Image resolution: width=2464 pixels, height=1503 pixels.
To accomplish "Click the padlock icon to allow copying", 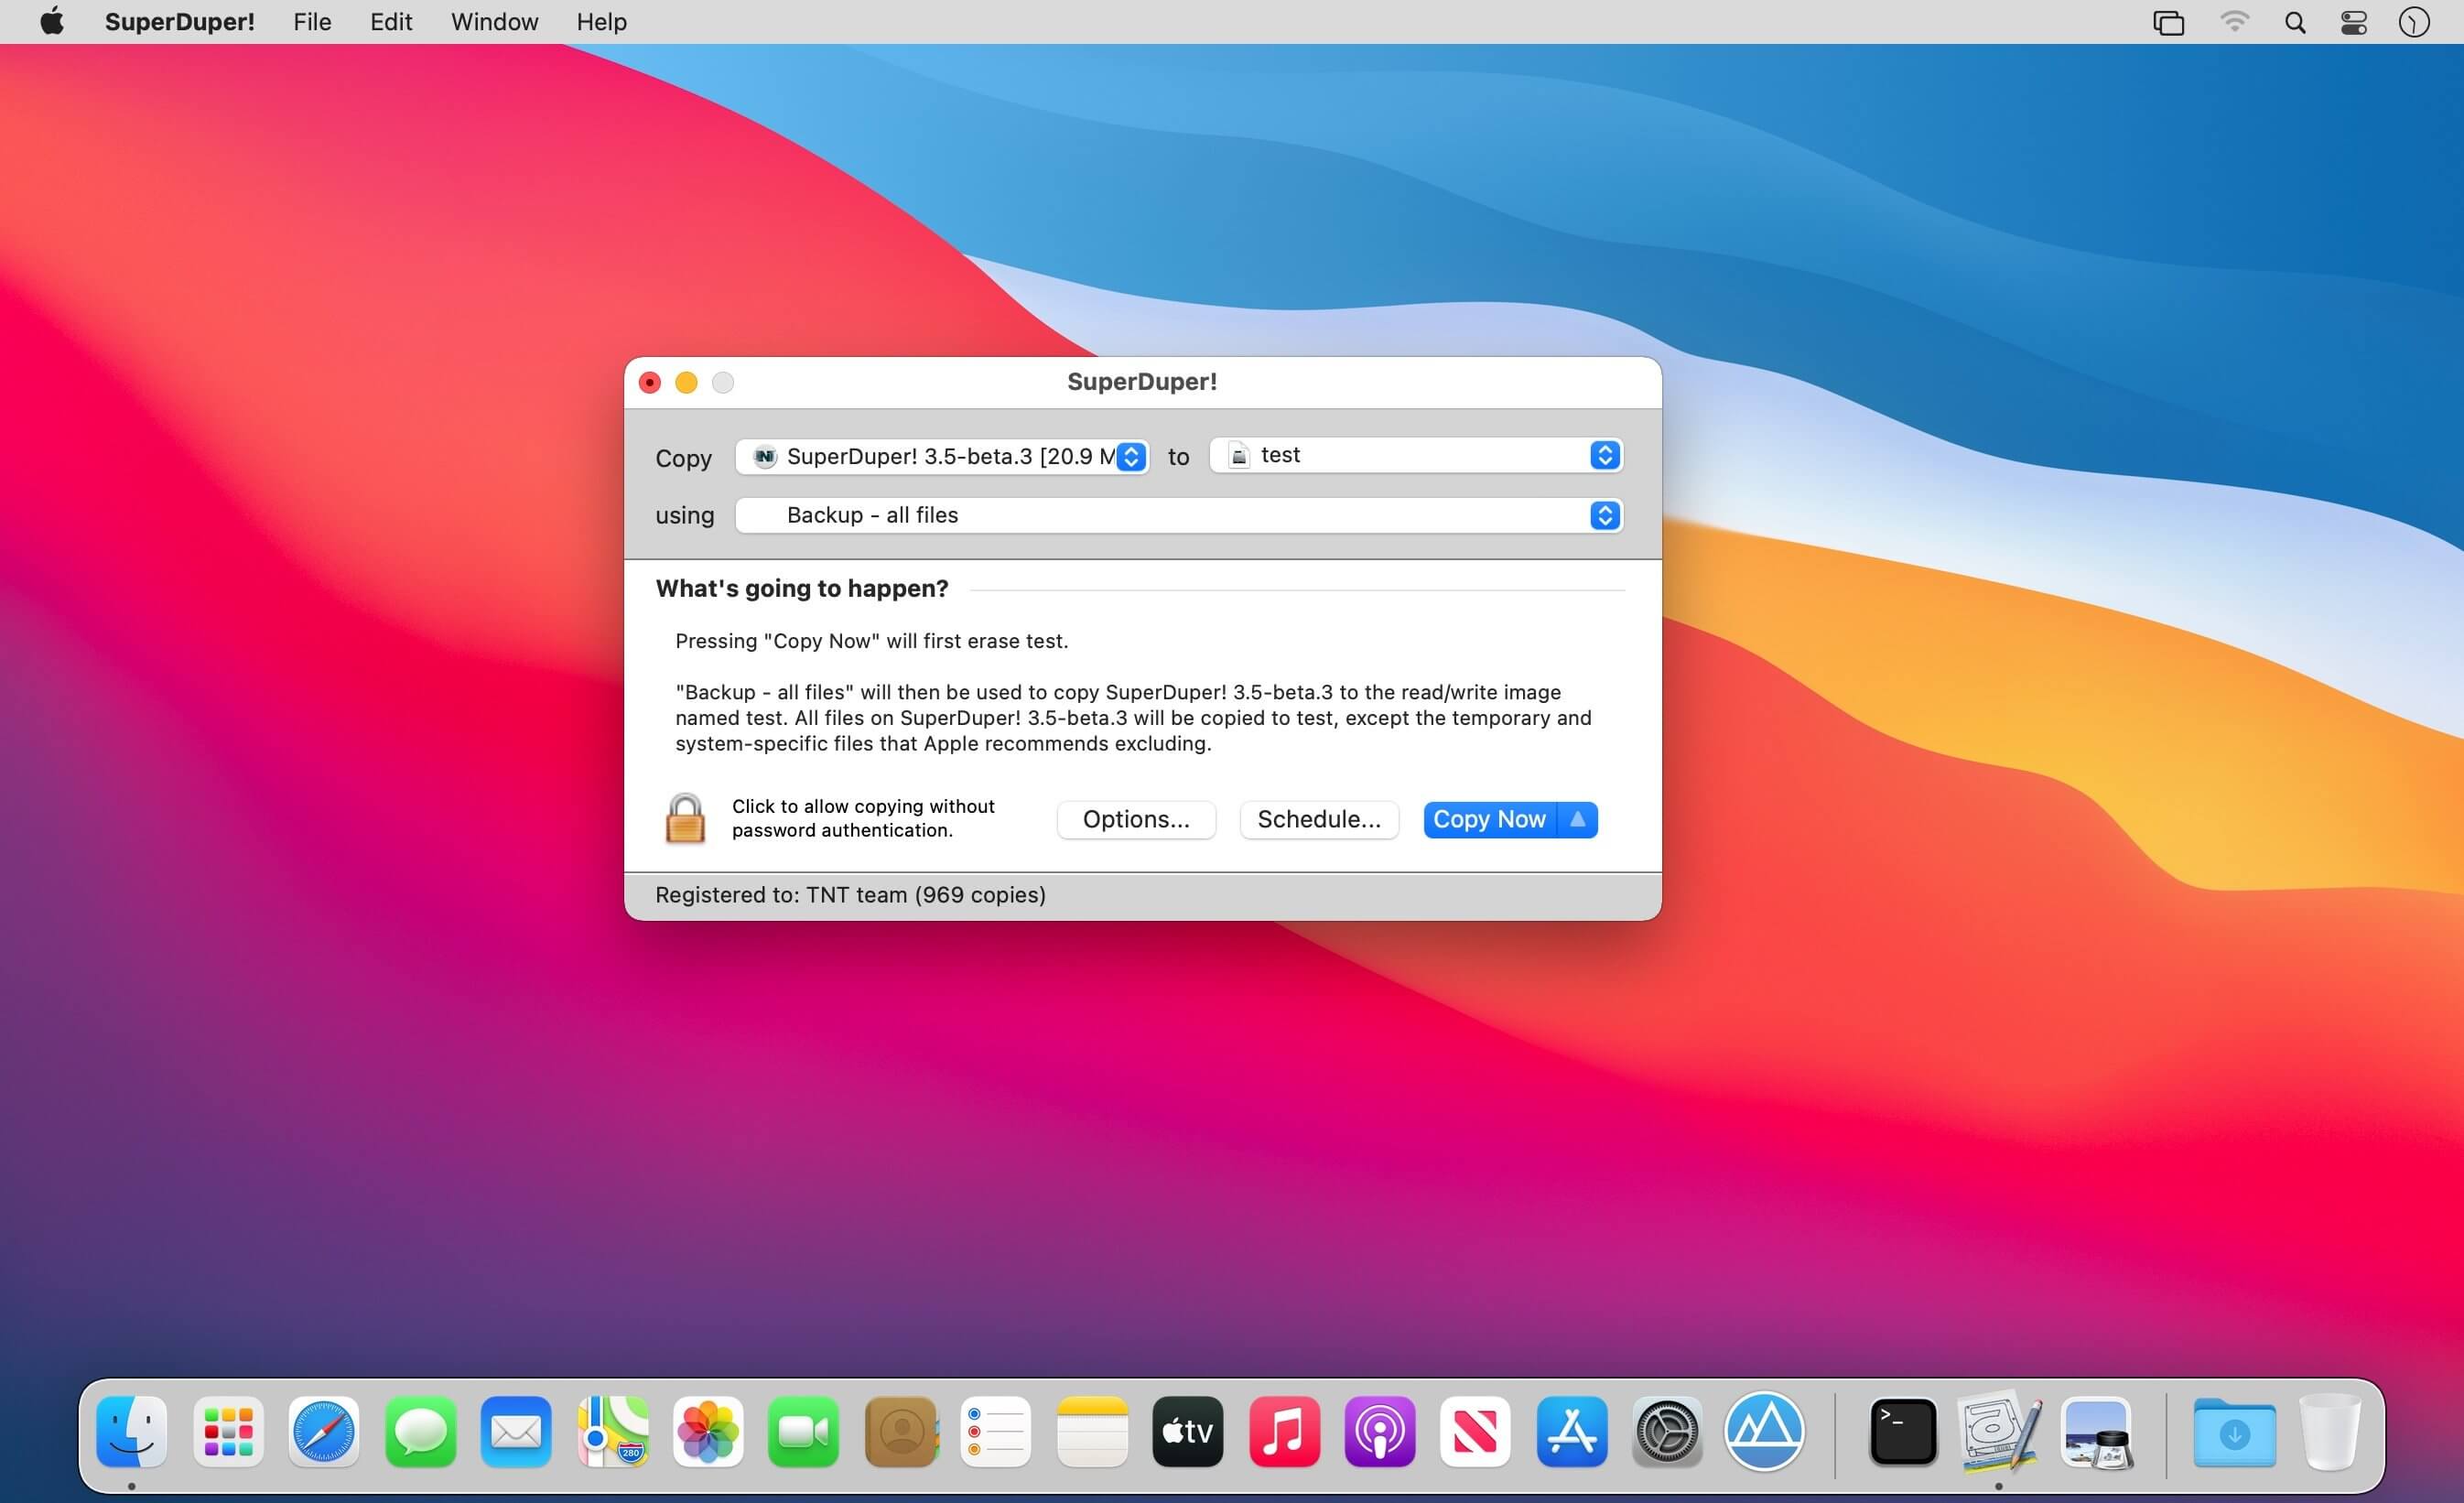I will point(685,819).
